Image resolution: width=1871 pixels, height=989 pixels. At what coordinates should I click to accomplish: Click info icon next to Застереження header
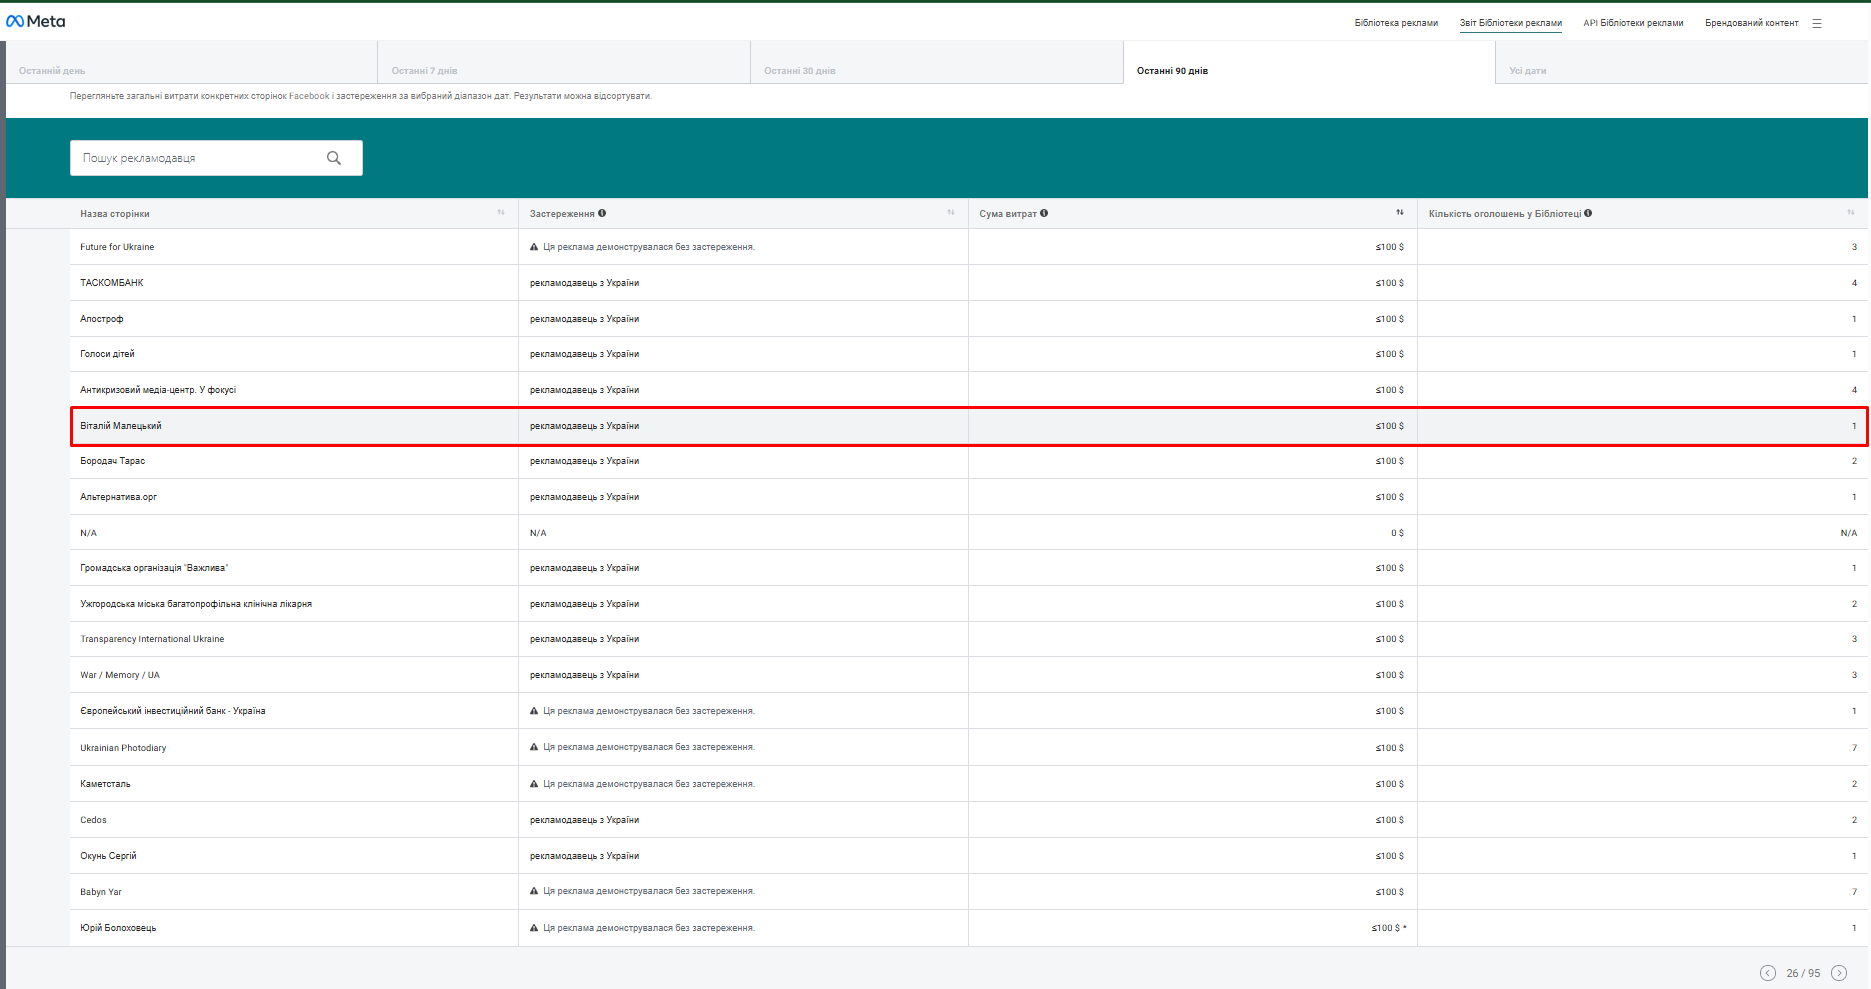(602, 213)
